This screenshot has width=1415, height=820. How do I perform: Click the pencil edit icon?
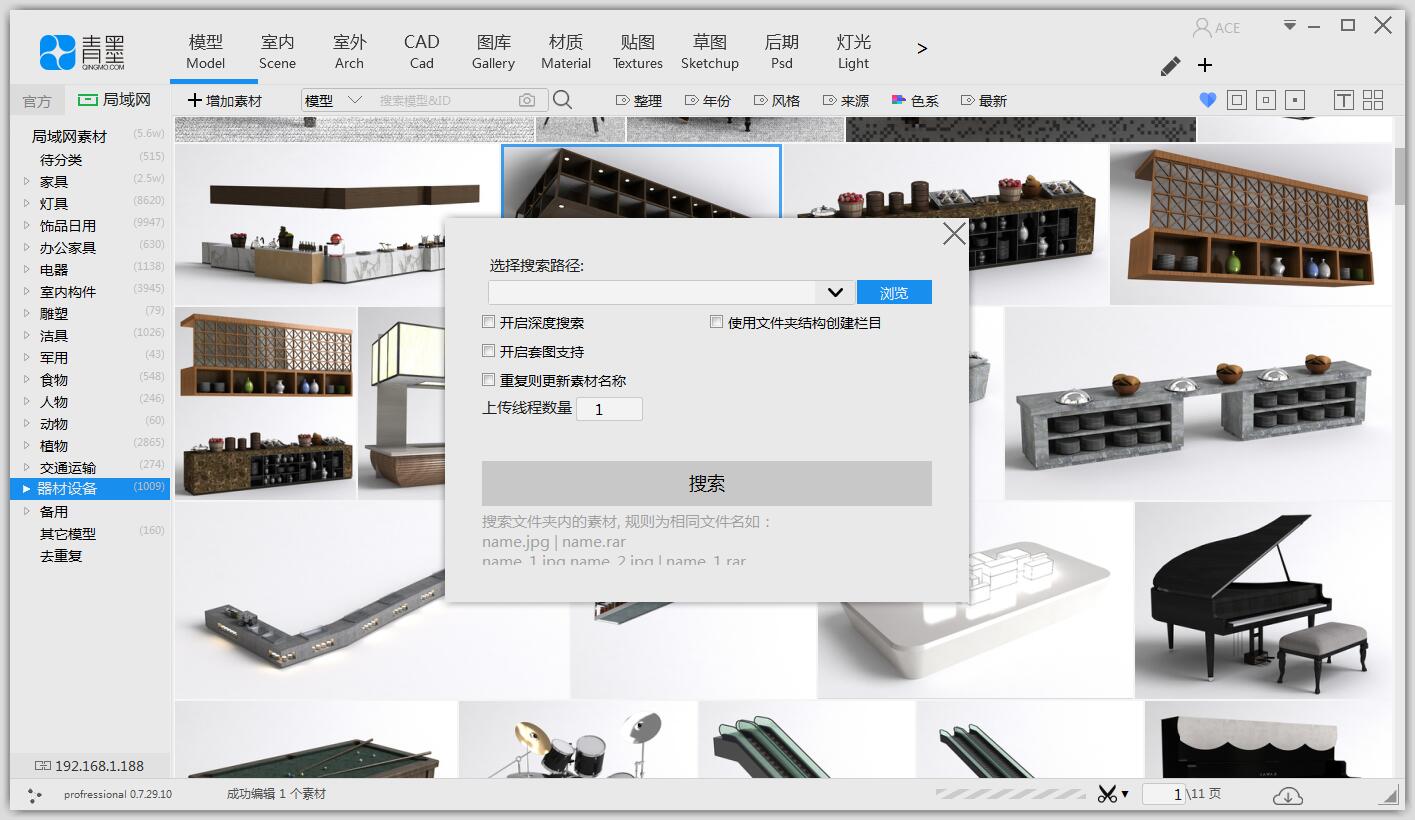[x=1170, y=66]
